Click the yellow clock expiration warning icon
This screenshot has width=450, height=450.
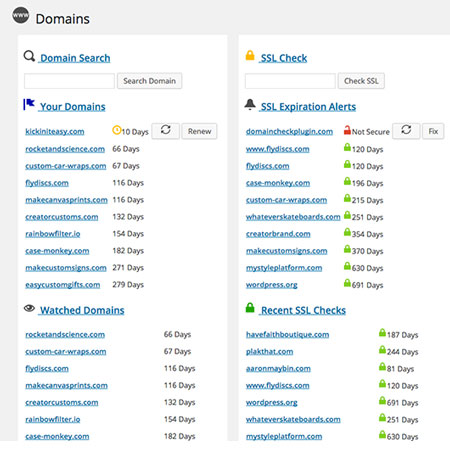coord(117,130)
